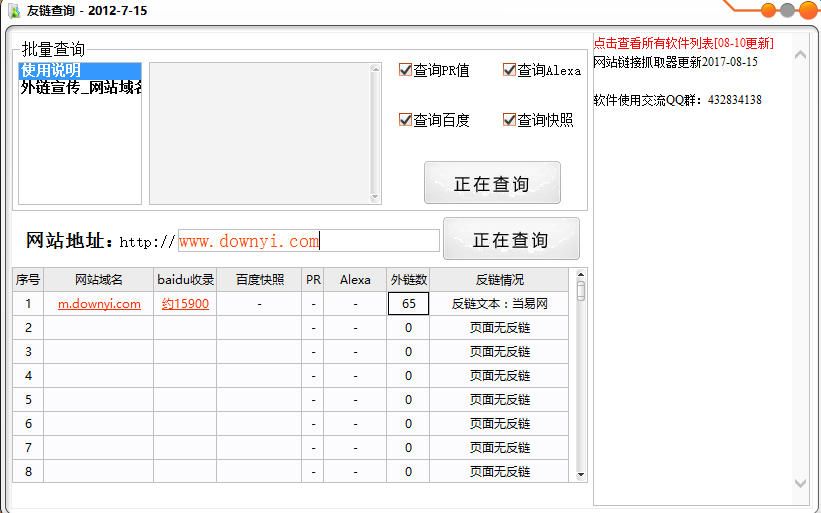Click the 网站域名 column header
Image resolution: width=821 pixels, height=513 pixels.
(x=98, y=280)
